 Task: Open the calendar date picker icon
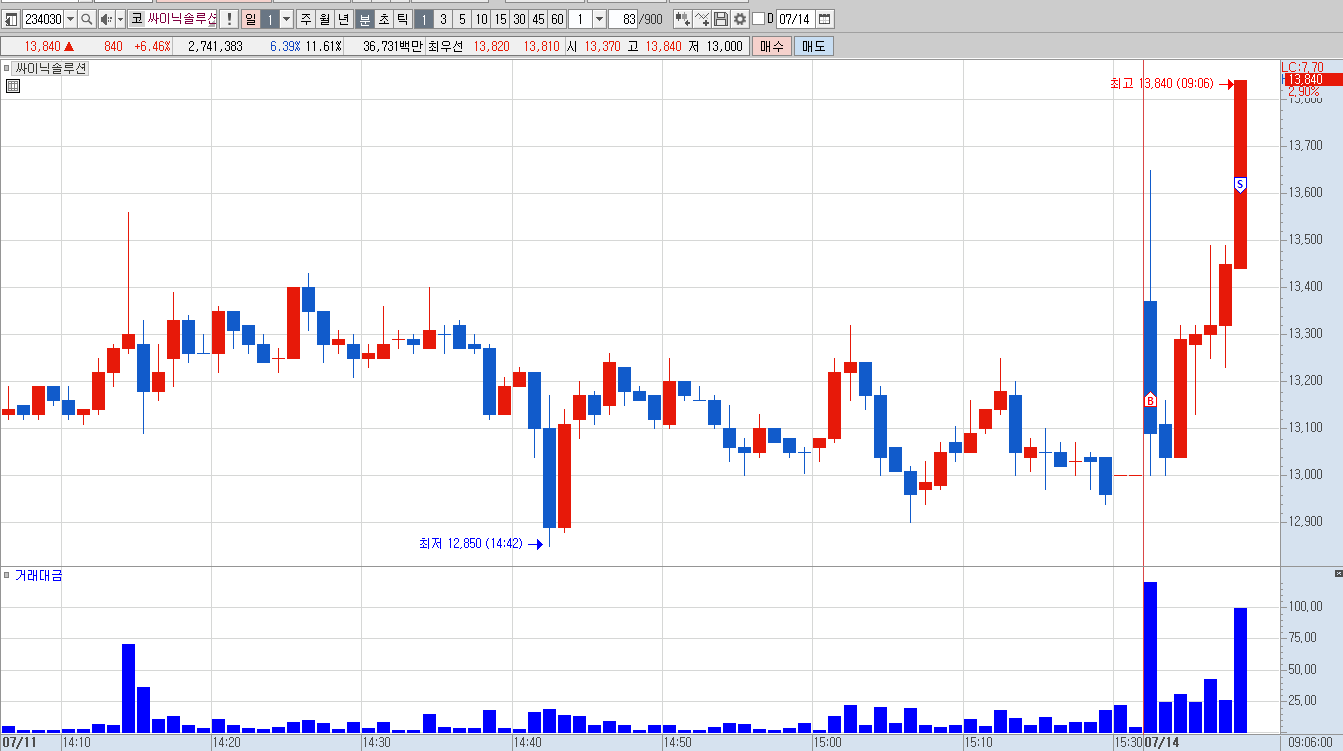point(825,19)
